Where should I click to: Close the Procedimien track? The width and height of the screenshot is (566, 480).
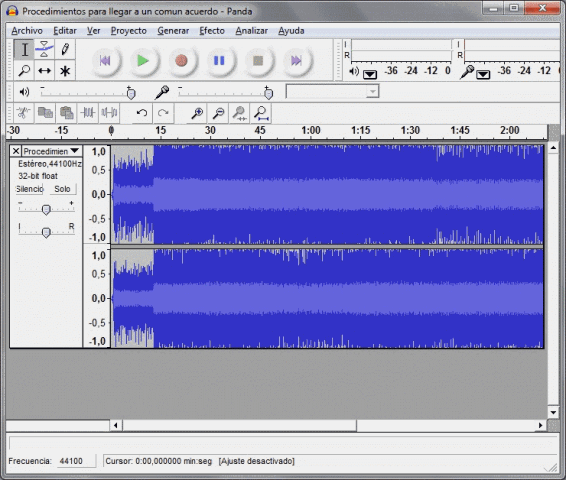tap(16, 151)
